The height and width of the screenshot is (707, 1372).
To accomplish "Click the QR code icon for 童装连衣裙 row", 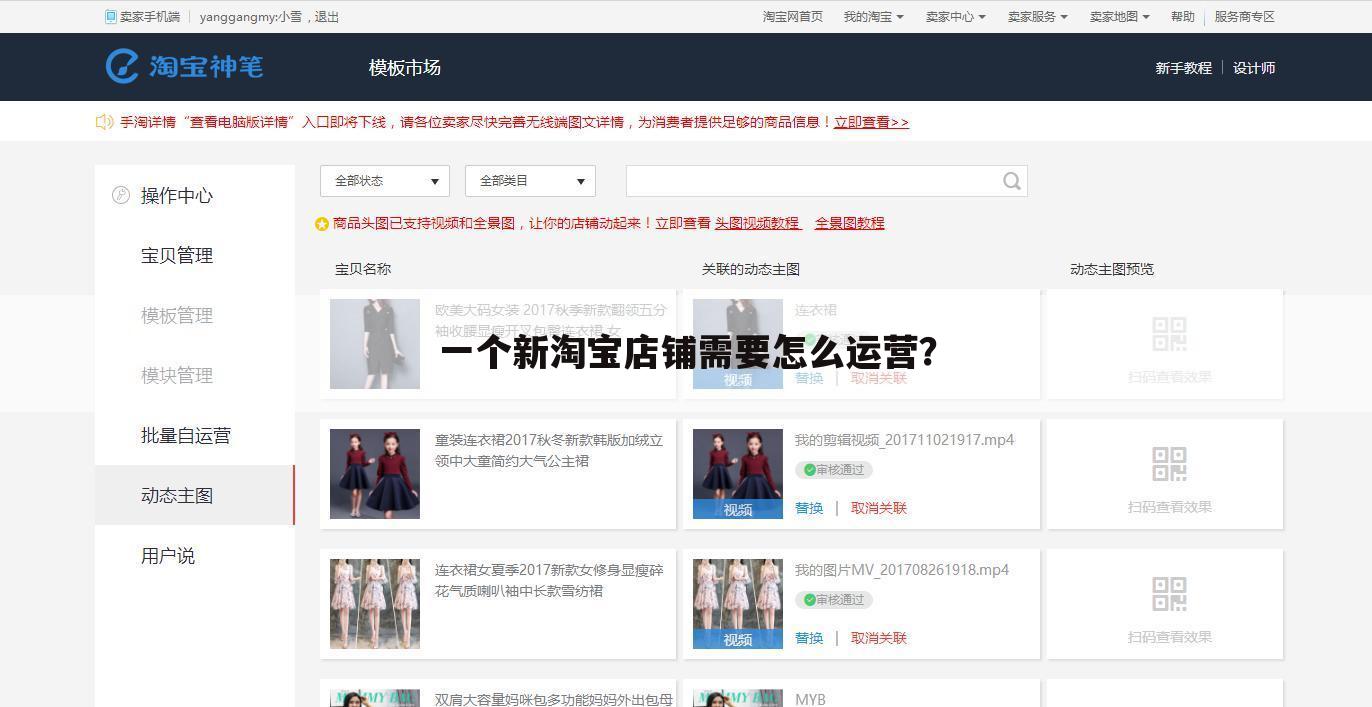I will click(x=1169, y=464).
